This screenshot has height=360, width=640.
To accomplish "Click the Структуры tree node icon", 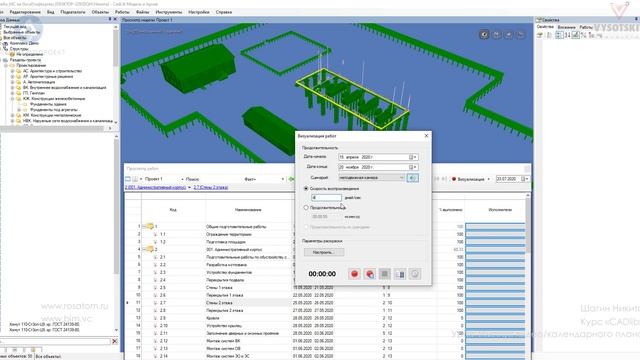I will pyautogui.click(x=5, y=49).
